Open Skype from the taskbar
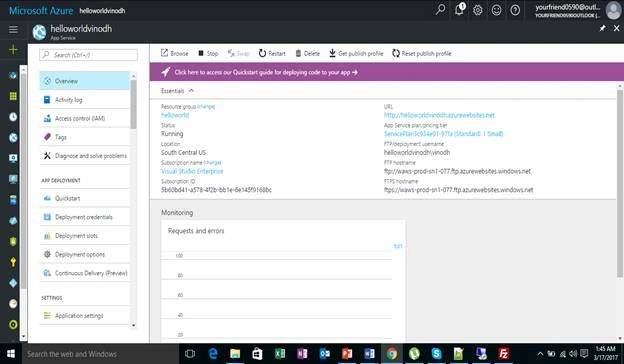624x364 pixels. tap(437, 354)
